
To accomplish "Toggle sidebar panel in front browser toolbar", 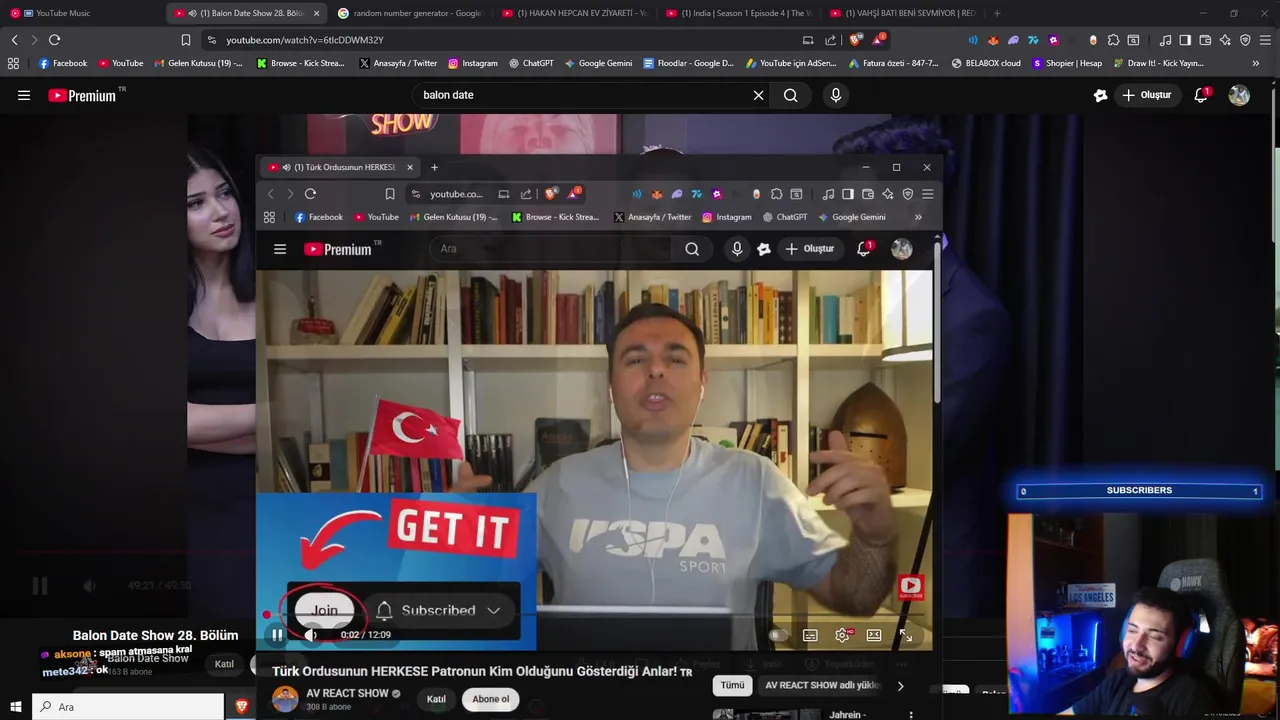I will [848, 194].
